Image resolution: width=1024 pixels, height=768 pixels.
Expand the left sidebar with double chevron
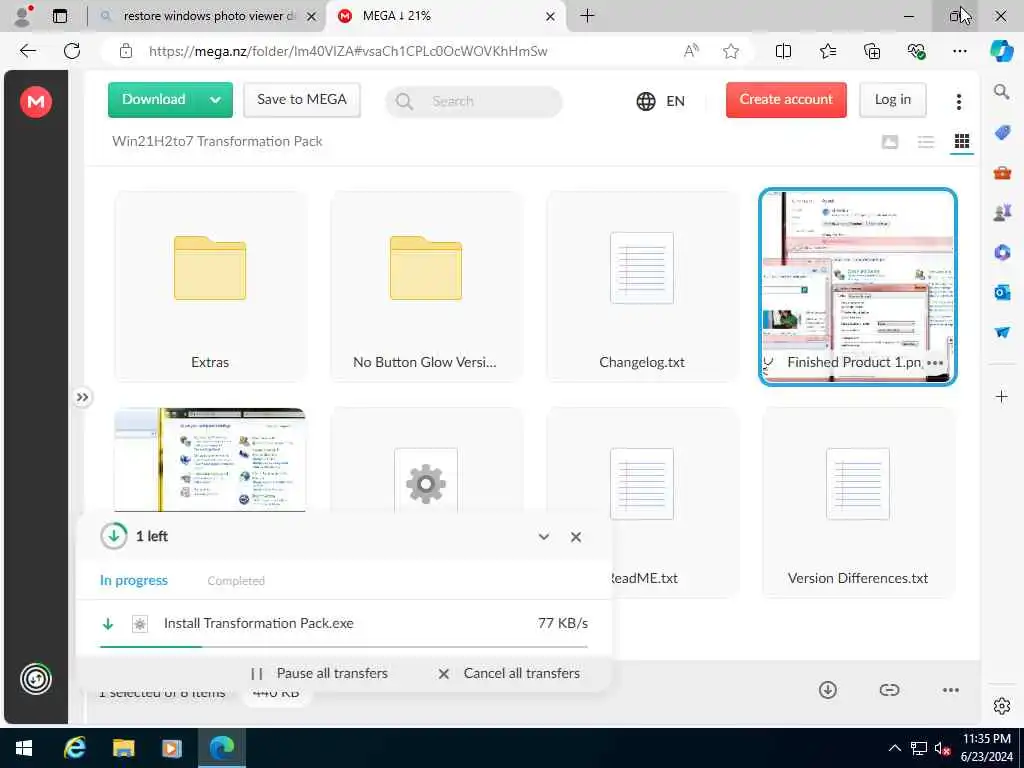coord(82,397)
